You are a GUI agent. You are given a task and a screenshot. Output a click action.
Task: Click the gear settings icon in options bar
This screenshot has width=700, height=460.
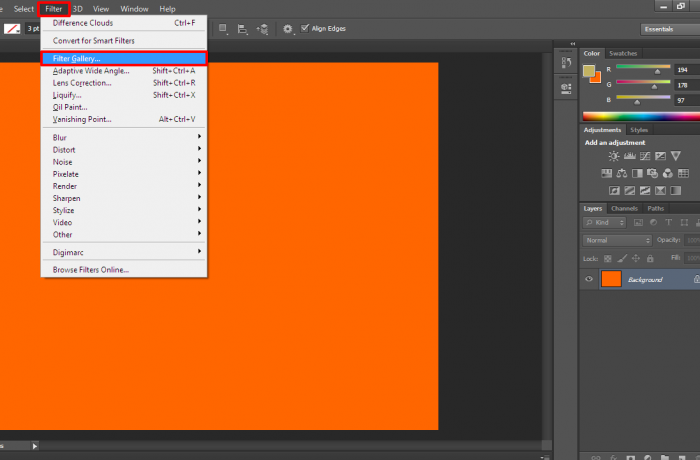click(288, 29)
